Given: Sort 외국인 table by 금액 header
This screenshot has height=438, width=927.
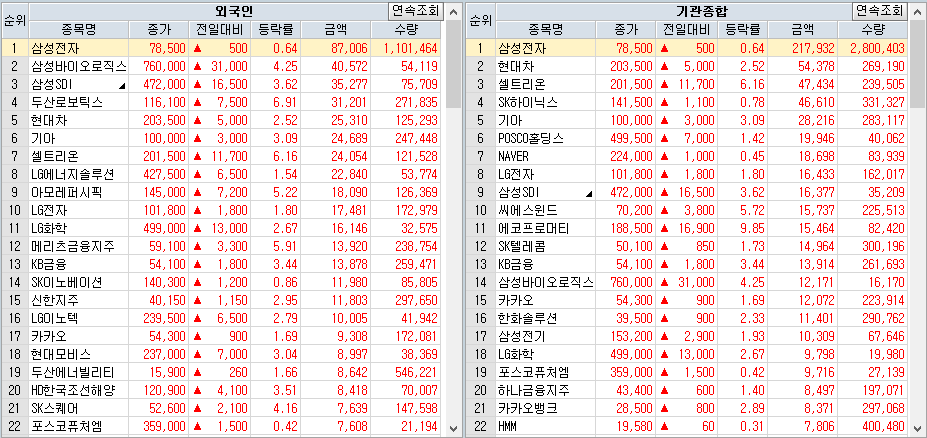Looking at the screenshot, I should pos(336,30).
